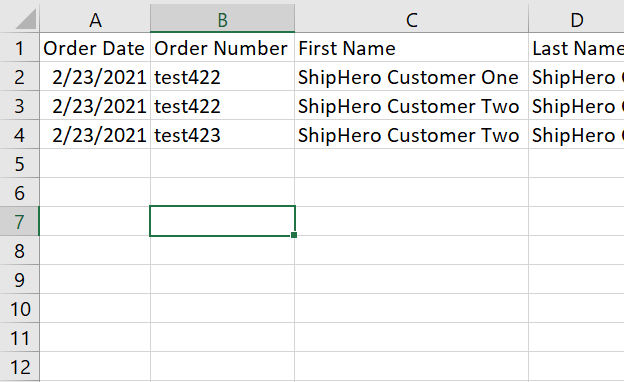Click the Last Name header cell
Image resolution: width=624 pixels, height=382 pixels.
tap(577, 48)
